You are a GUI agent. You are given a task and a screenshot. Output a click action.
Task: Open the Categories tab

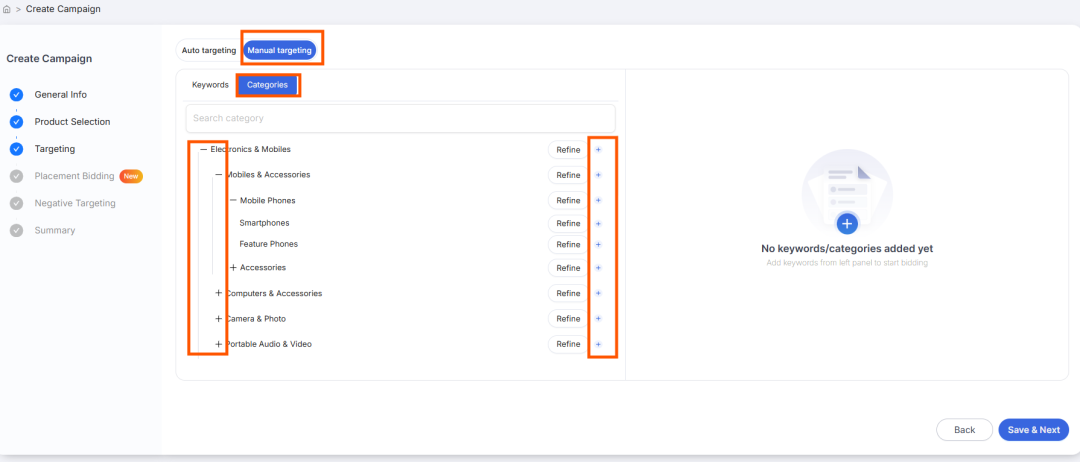point(267,85)
